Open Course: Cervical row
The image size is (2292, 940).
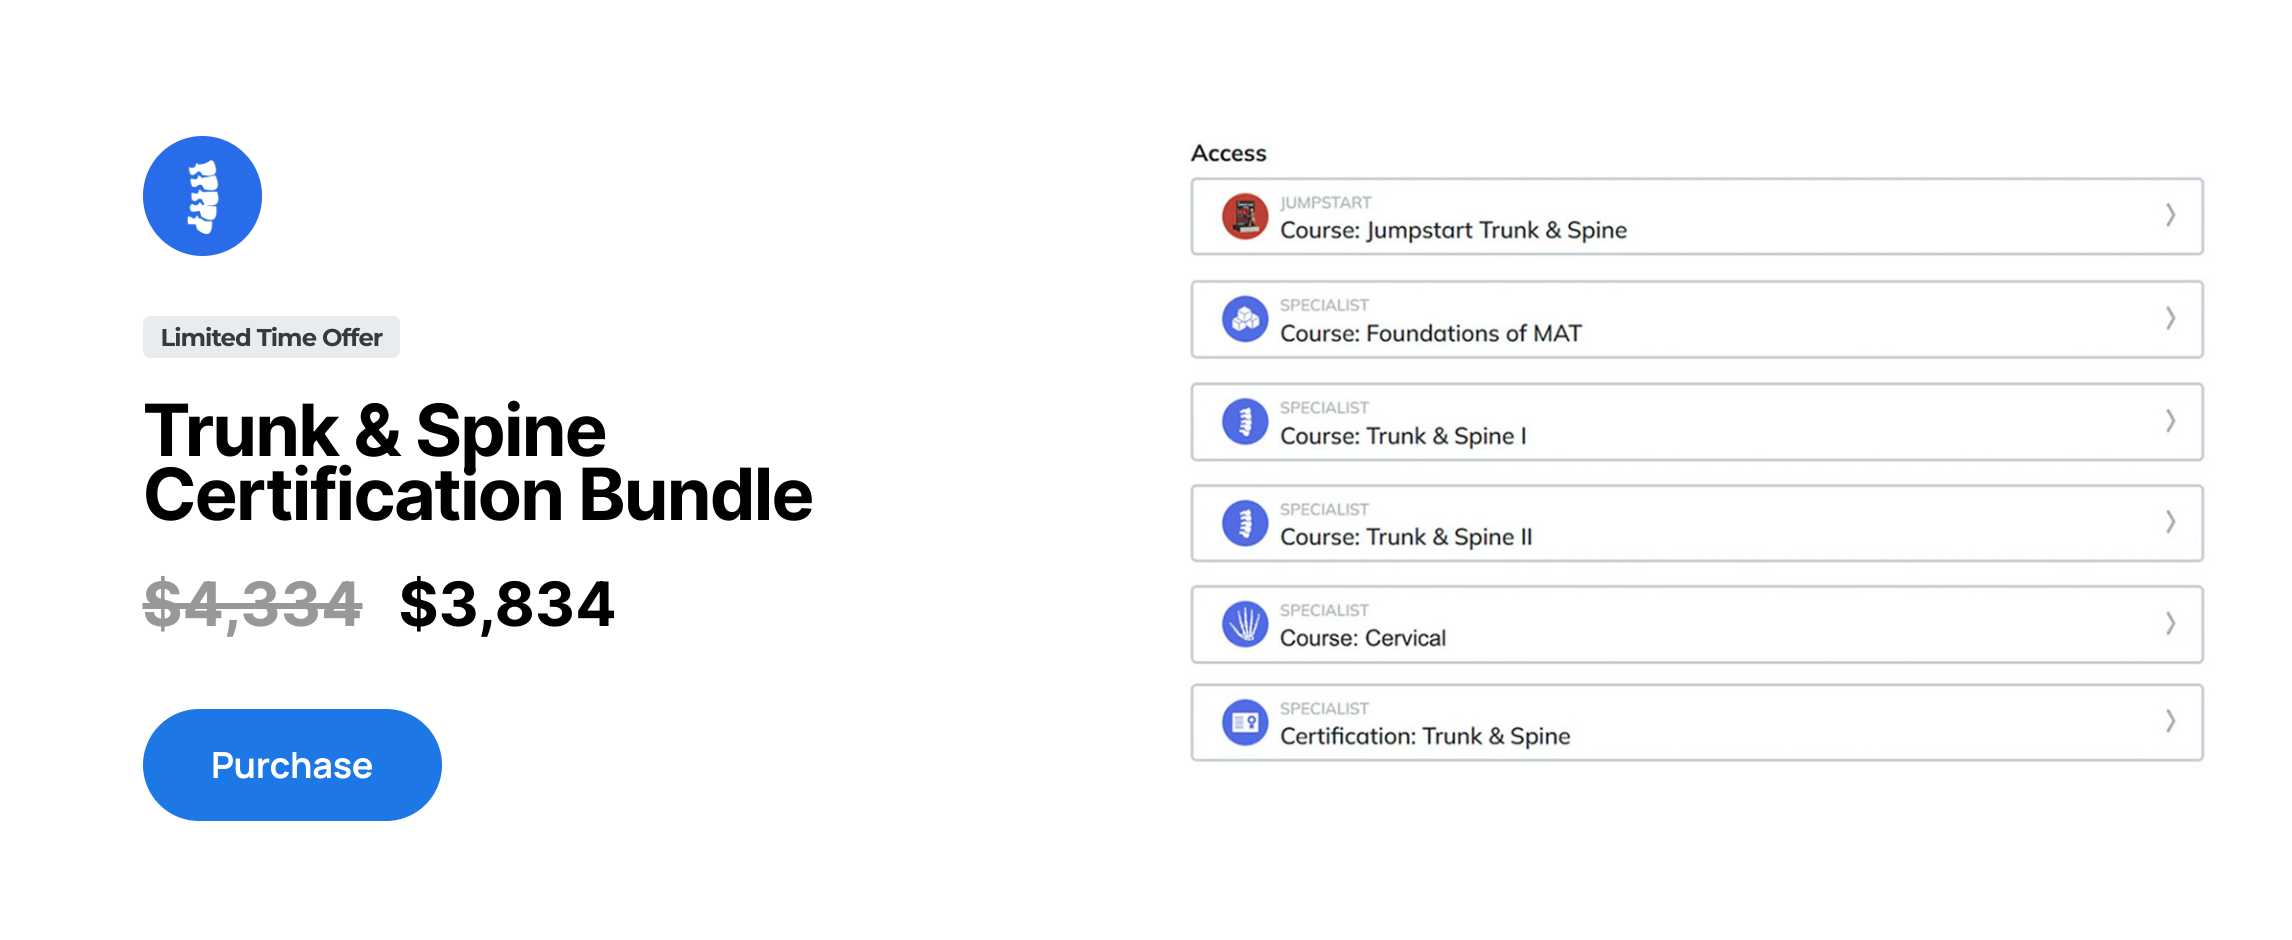(1697, 624)
